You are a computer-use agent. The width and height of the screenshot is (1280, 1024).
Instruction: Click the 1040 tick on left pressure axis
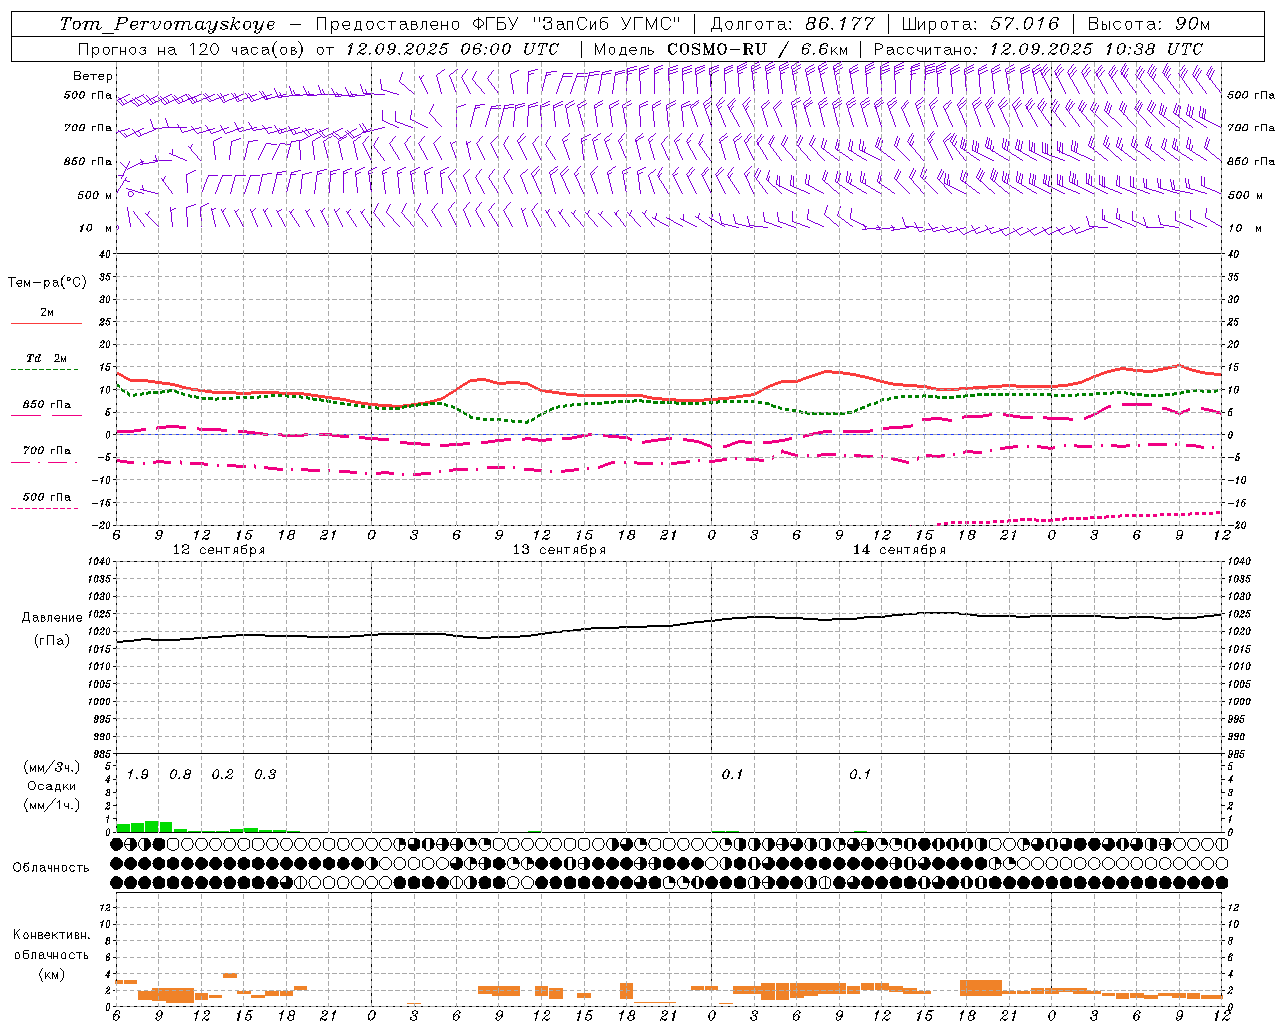[98, 562]
